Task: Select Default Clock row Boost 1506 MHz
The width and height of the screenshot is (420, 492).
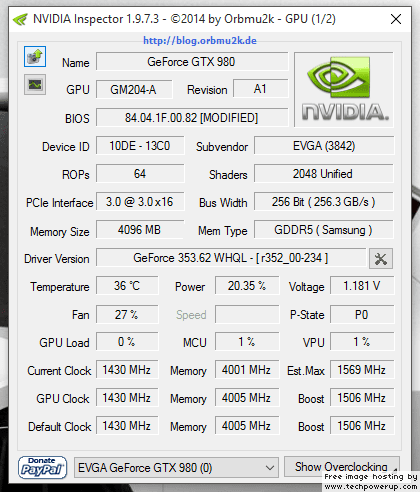Action: (362, 426)
